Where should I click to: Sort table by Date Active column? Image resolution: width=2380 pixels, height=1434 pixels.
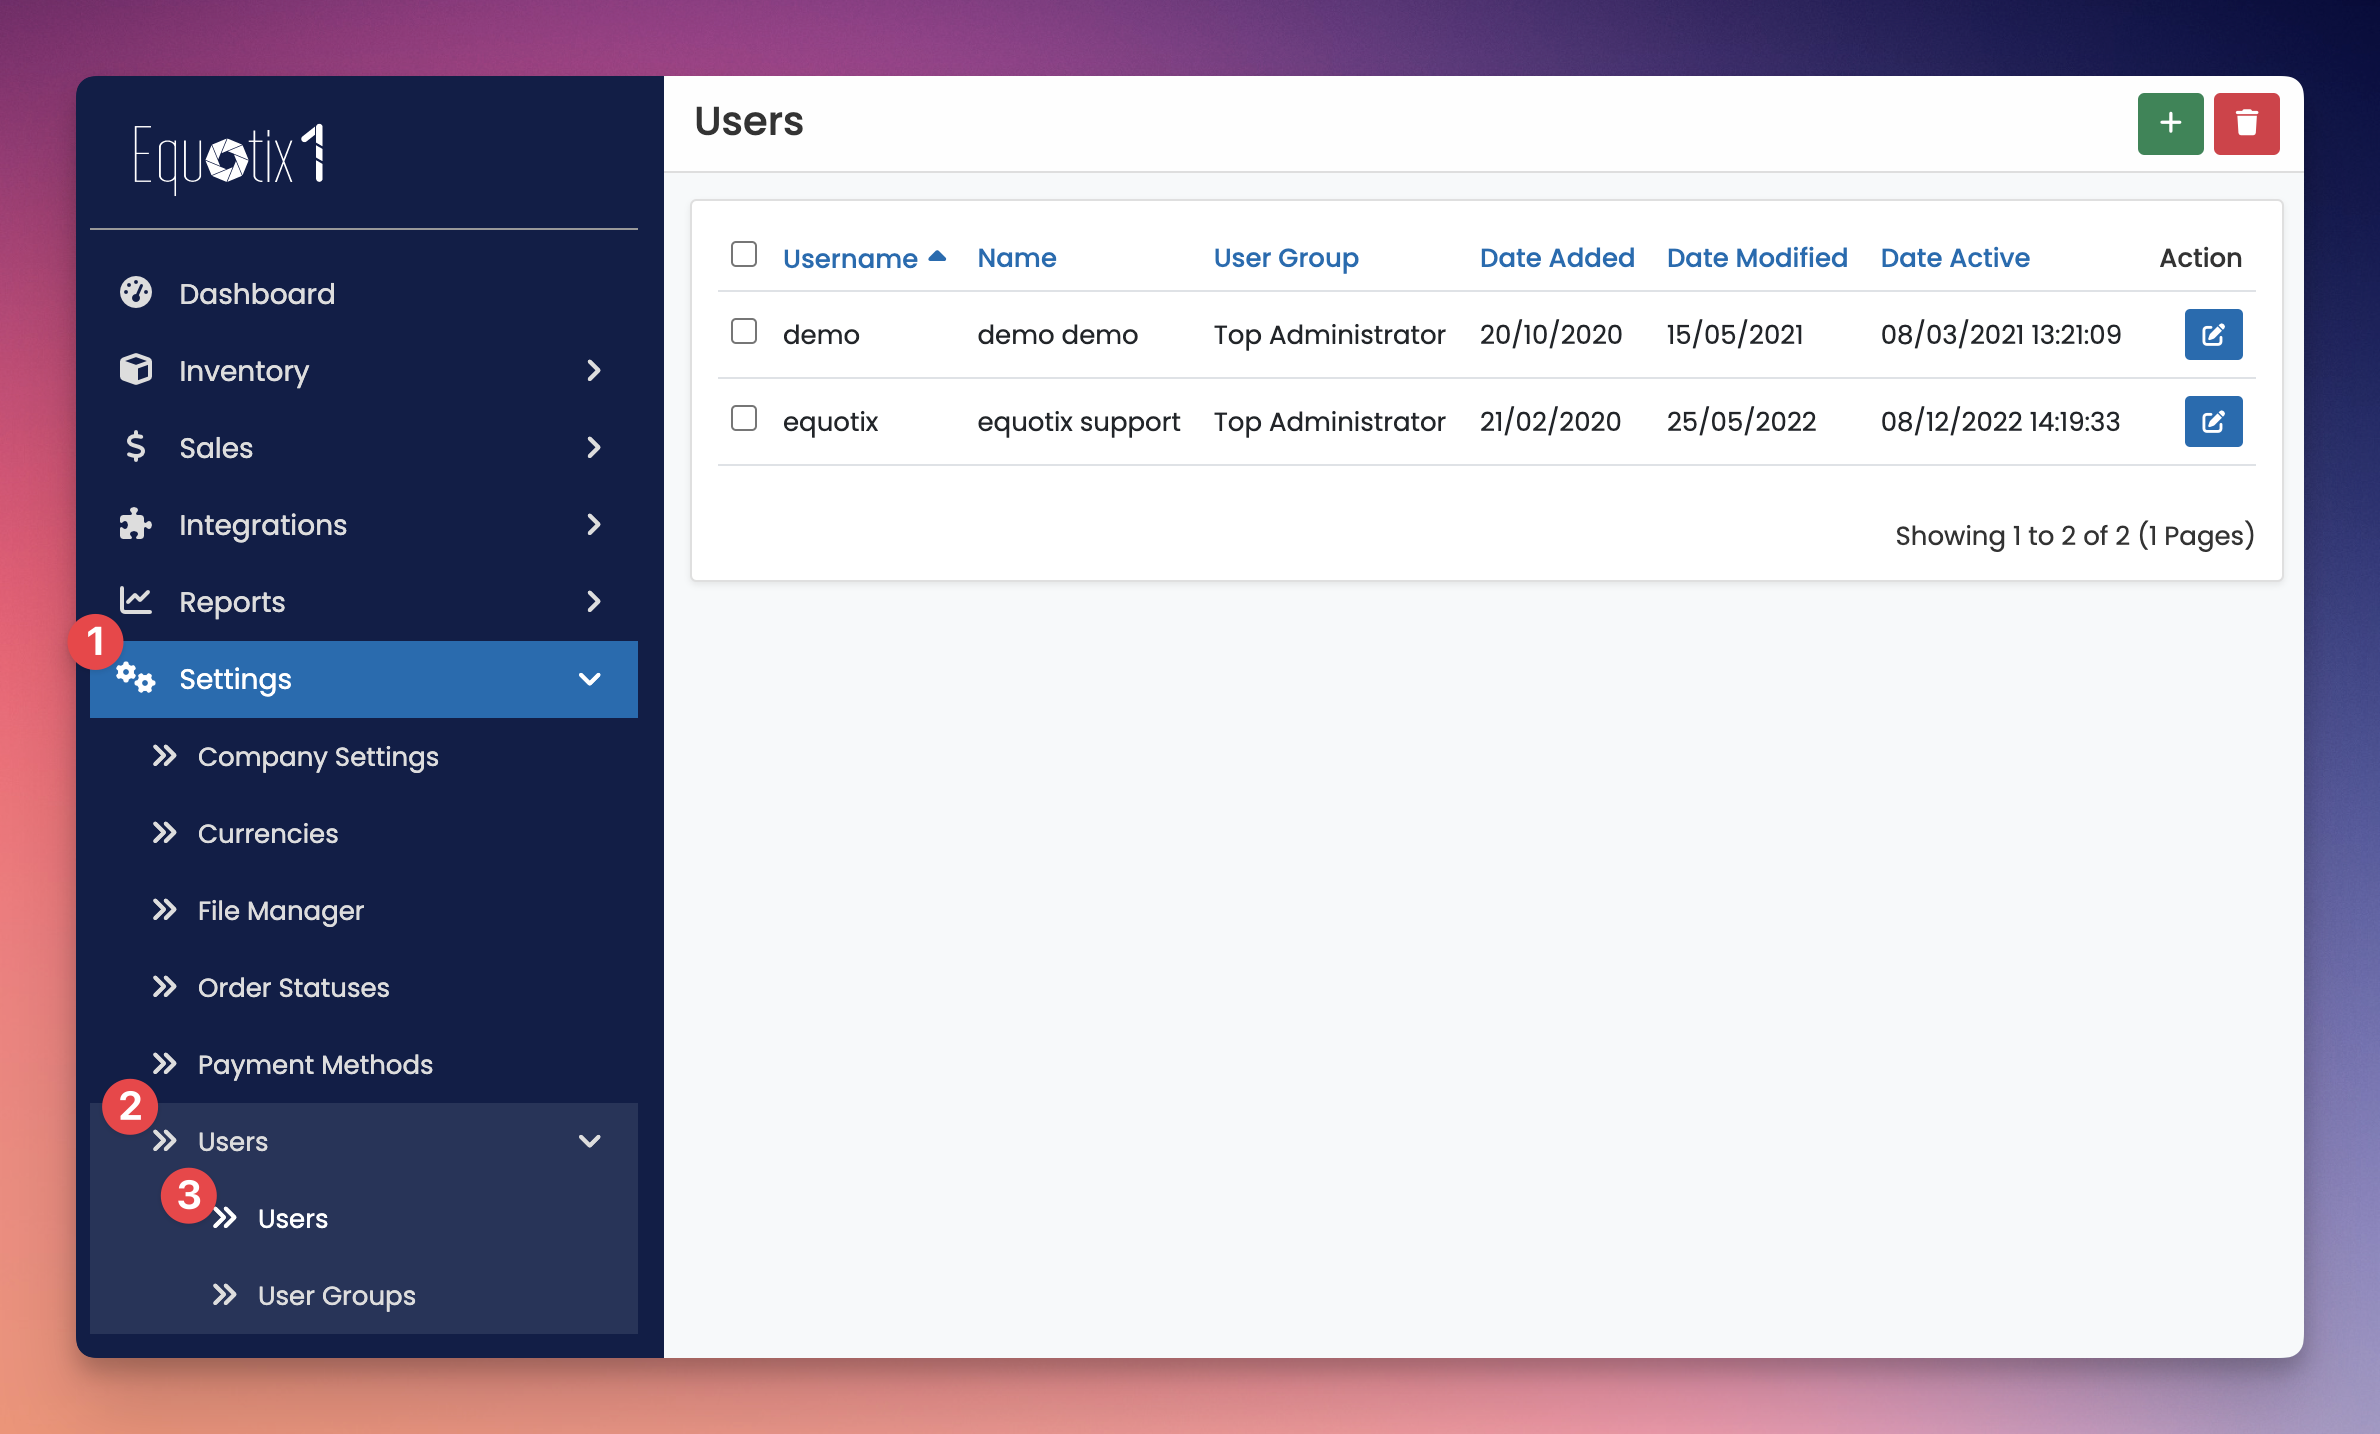point(1955,258)
